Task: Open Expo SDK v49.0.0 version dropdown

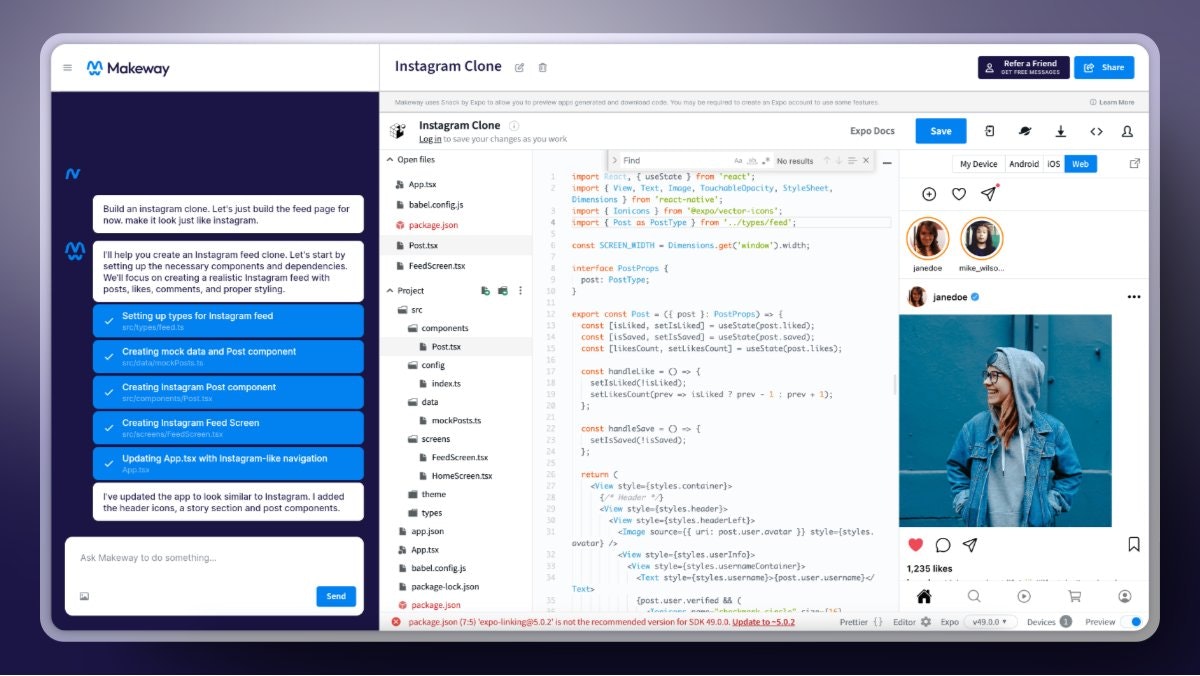Action: point(990,622)
